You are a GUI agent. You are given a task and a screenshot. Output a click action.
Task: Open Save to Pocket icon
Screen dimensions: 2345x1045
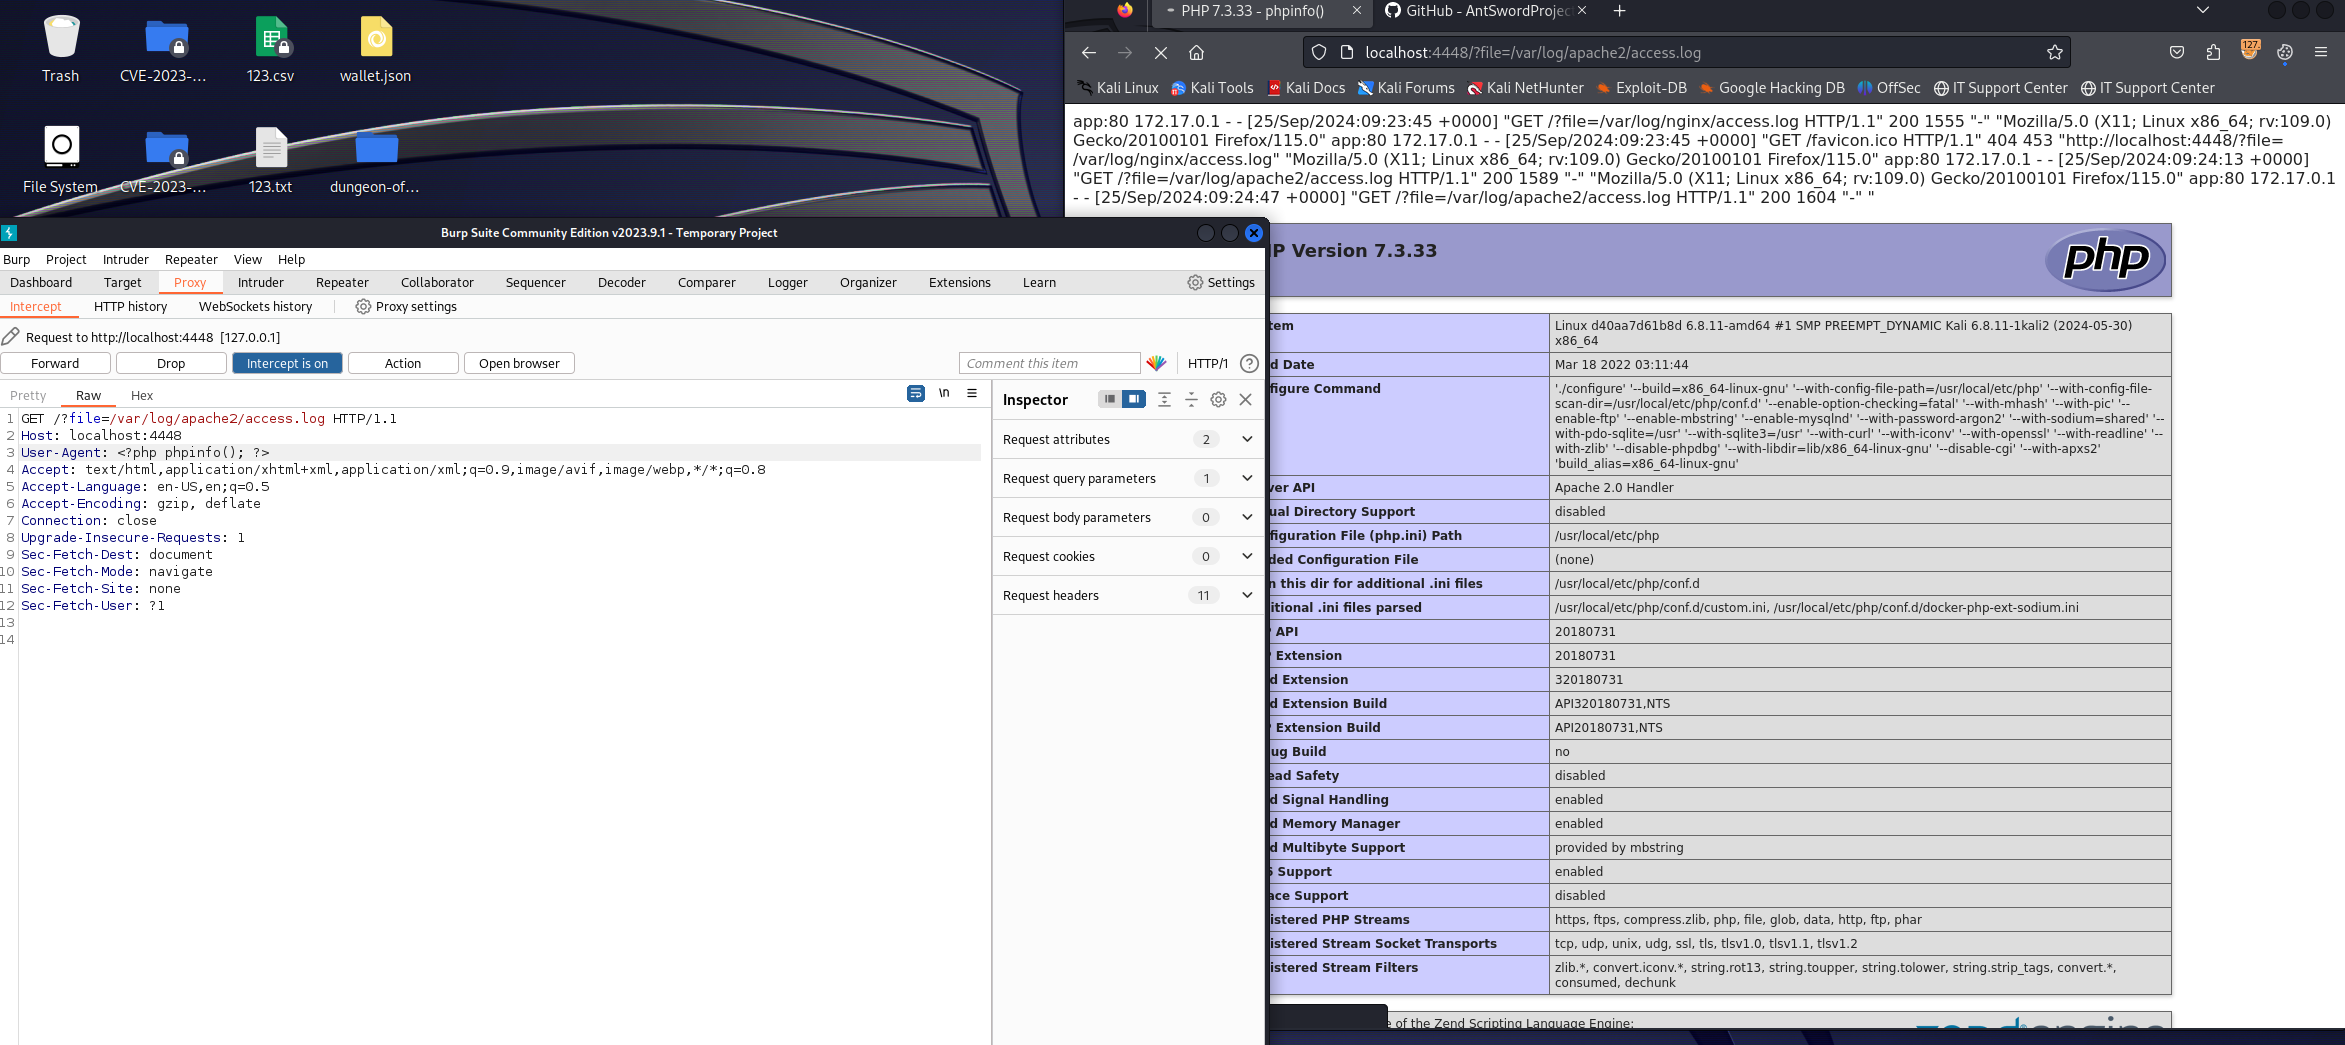tap(2177, 52)
